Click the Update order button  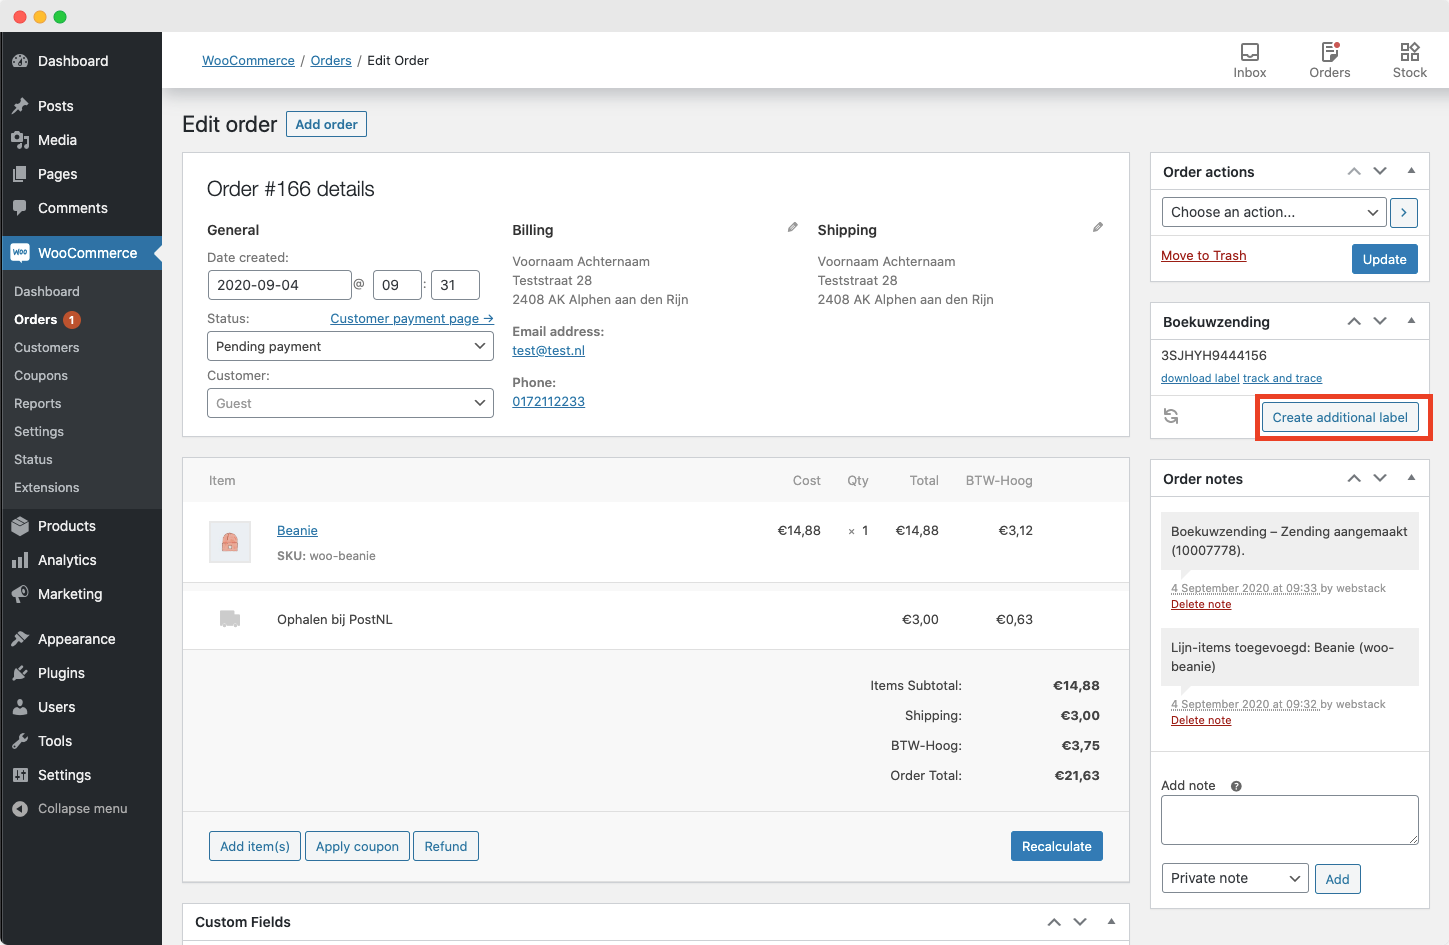[x=1384, y=259]
